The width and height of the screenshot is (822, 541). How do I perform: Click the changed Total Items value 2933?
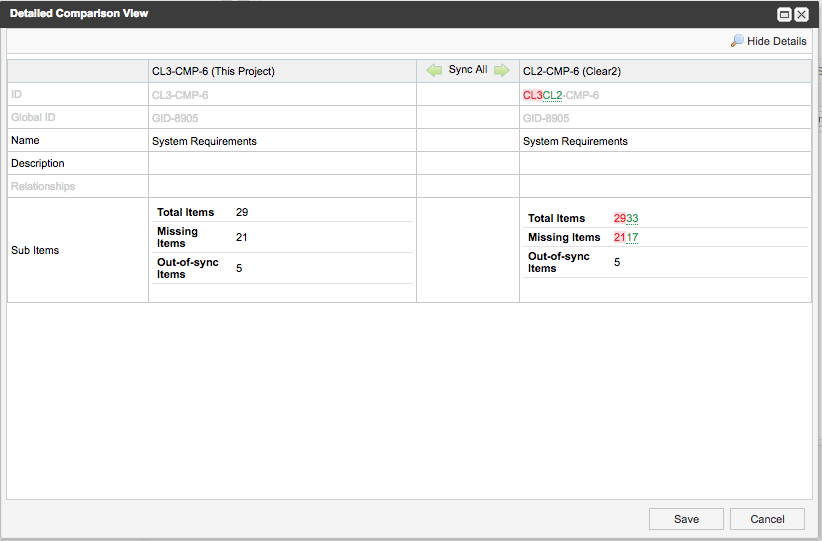[626, 218]
